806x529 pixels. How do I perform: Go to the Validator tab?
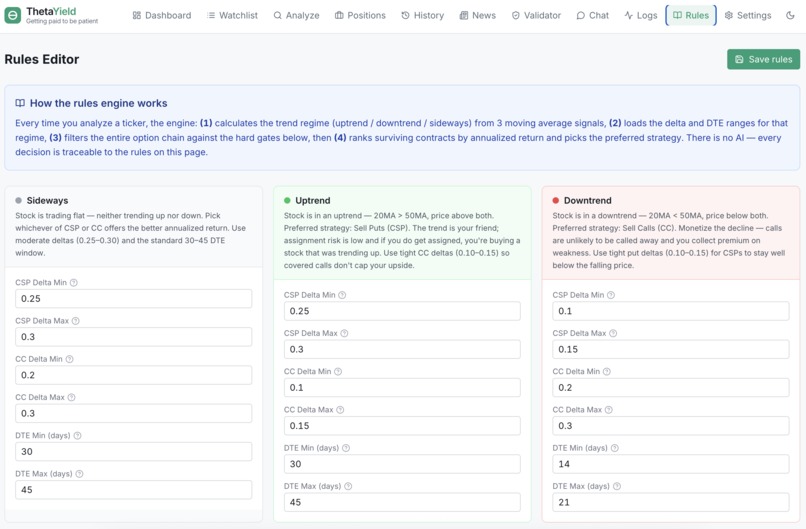click(536, 15)
